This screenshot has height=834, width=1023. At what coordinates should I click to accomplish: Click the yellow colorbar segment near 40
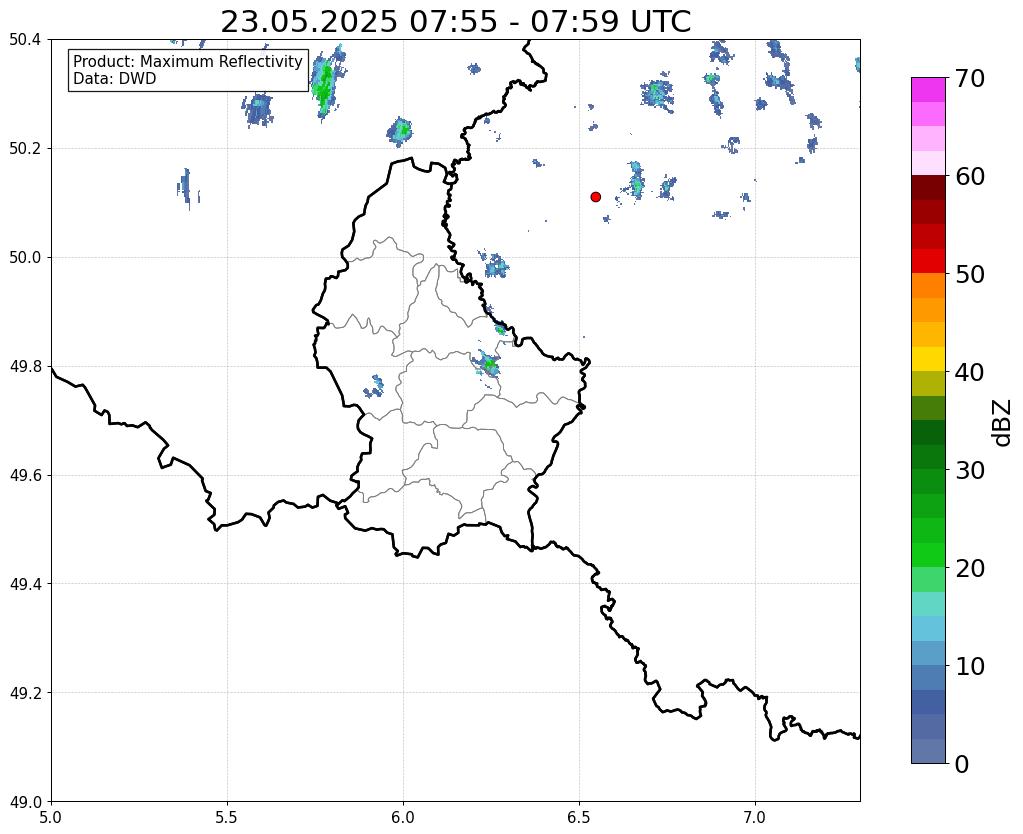928,359
